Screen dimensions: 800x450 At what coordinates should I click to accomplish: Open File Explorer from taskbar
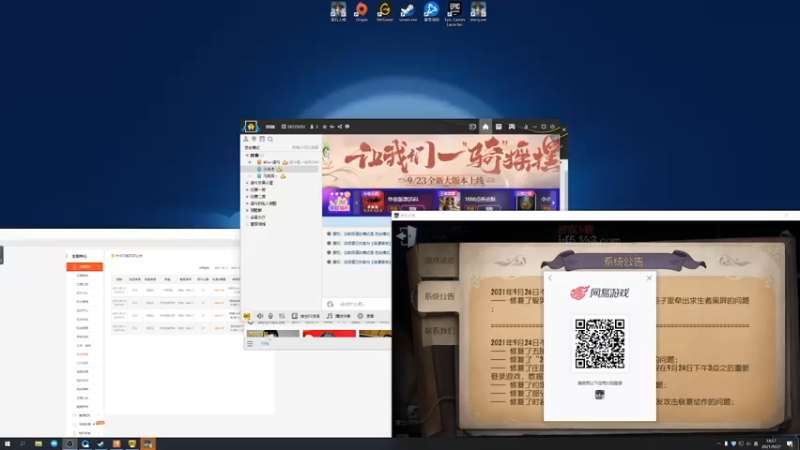[38, 444]
